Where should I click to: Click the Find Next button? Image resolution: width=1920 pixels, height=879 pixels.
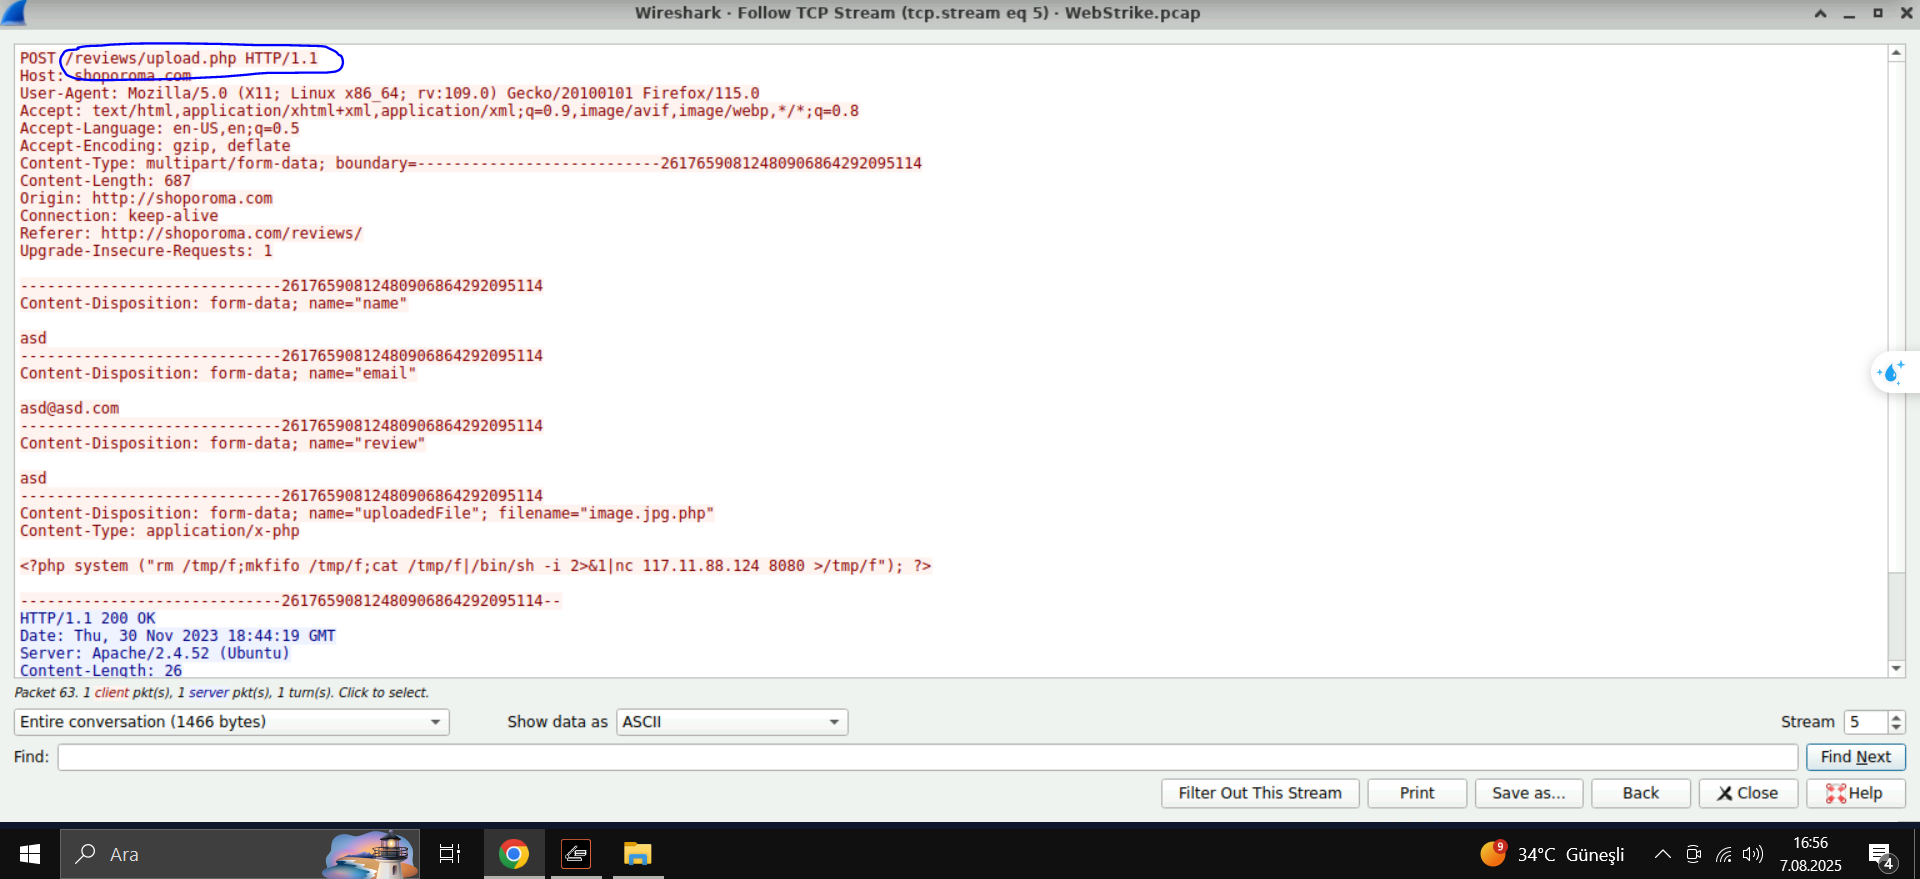[1855, 757]
